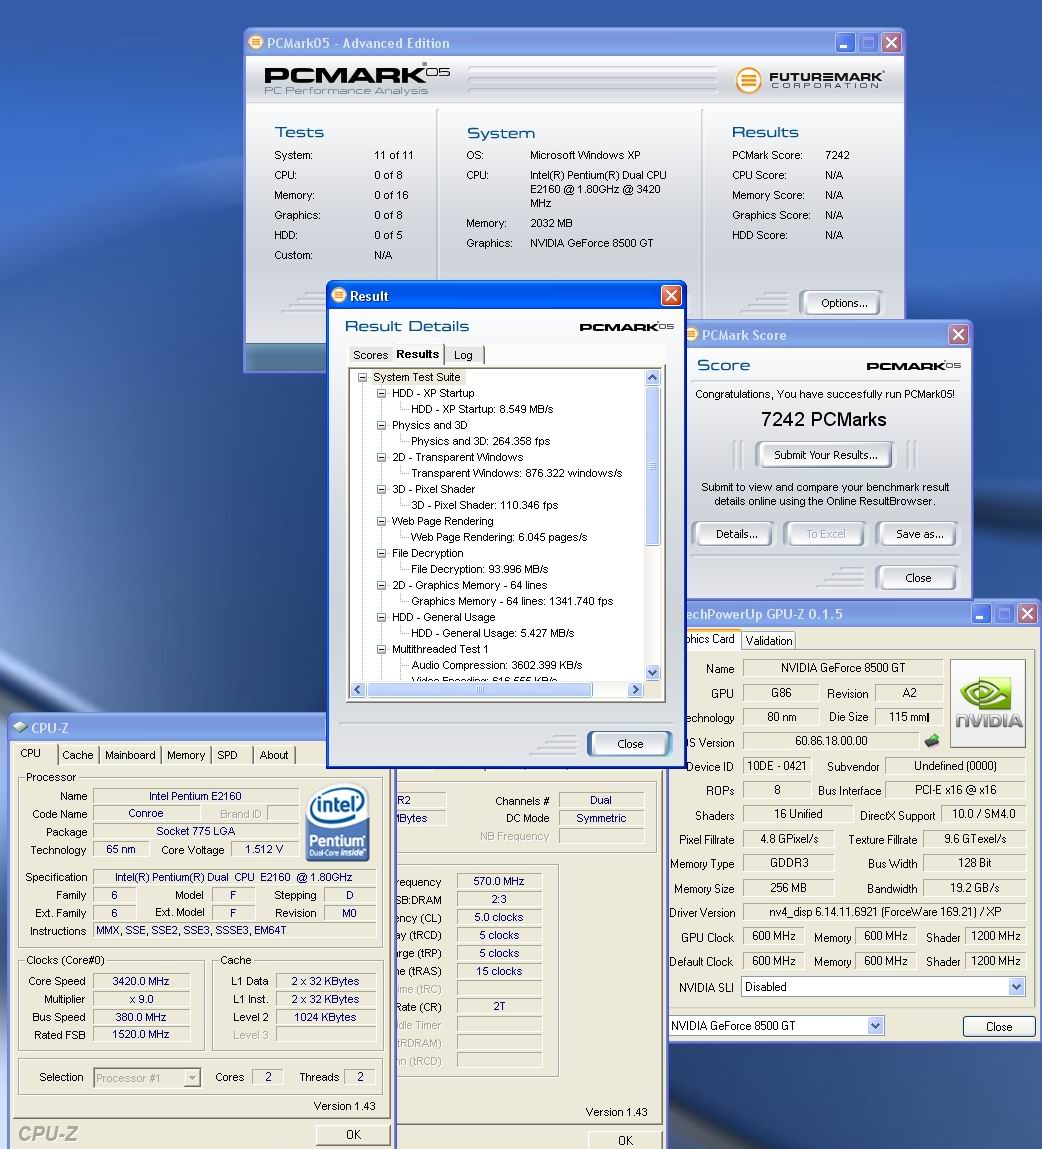Click the Driver Version field in GPU-Z

click(884, 912)
